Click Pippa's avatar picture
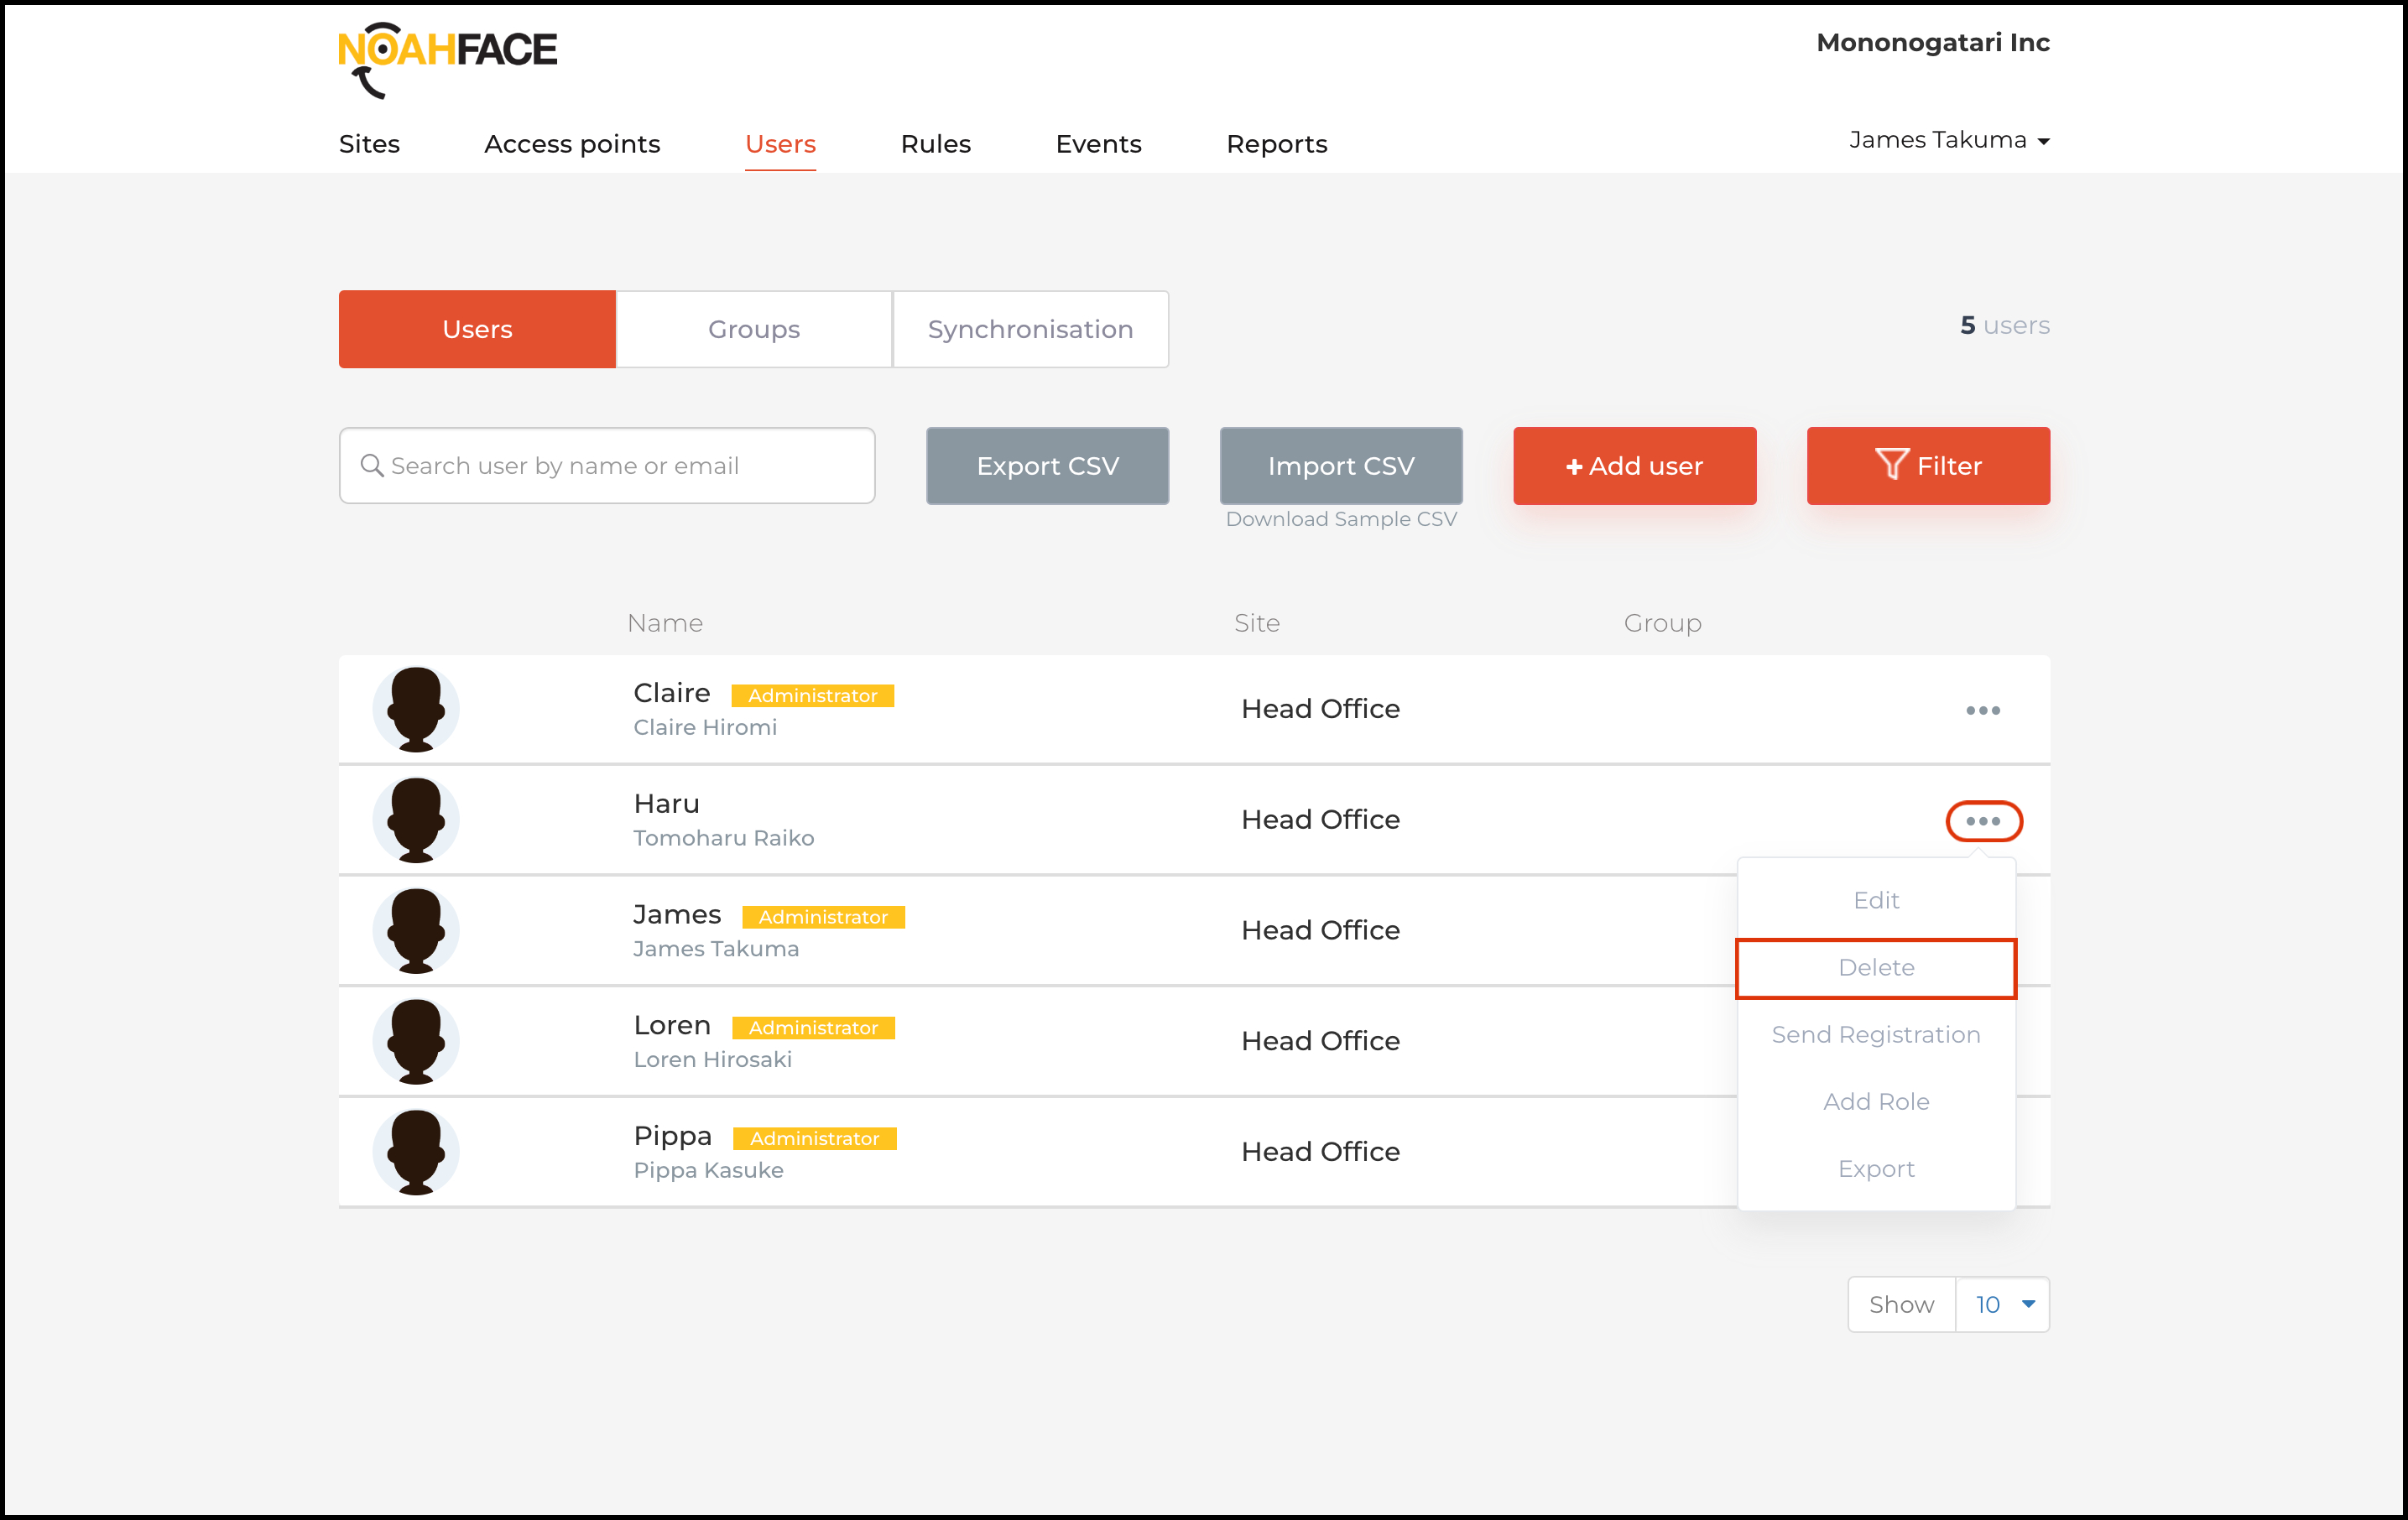The height and width of the screenshot is (1520, 2408). click(x=415, y=1151)
